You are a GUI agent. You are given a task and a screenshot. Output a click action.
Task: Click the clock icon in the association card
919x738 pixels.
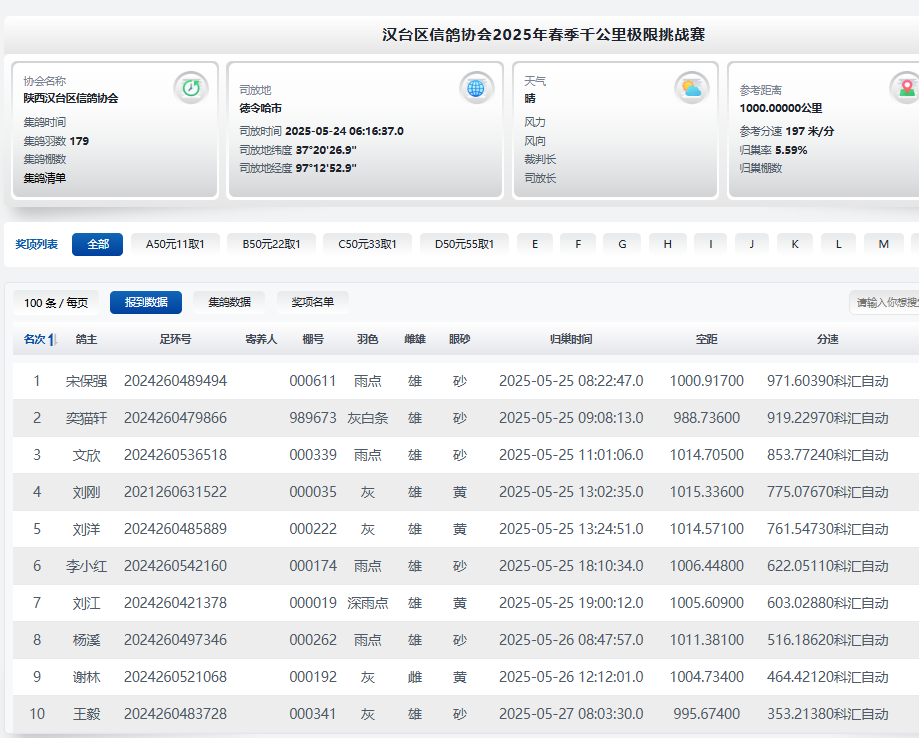[x=191, y=88]
